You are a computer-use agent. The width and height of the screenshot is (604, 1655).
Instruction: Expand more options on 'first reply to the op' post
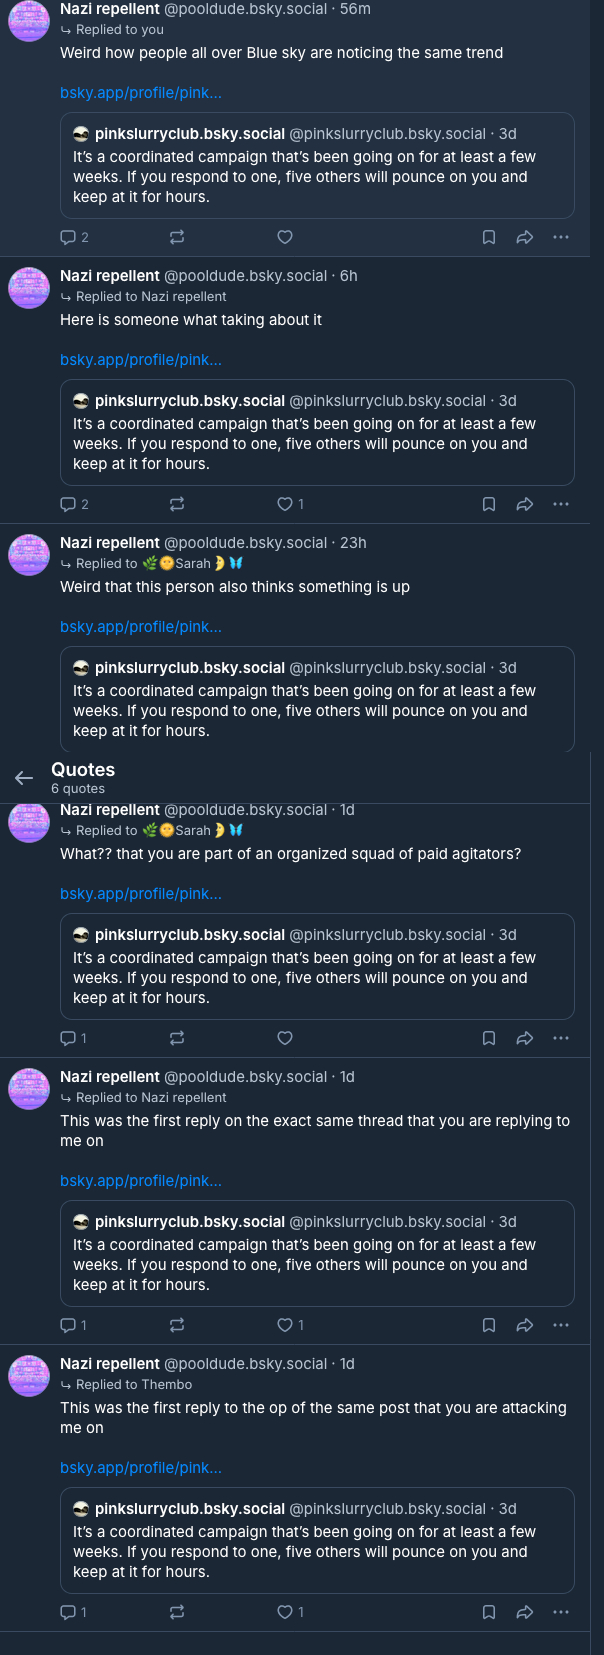561,1612
